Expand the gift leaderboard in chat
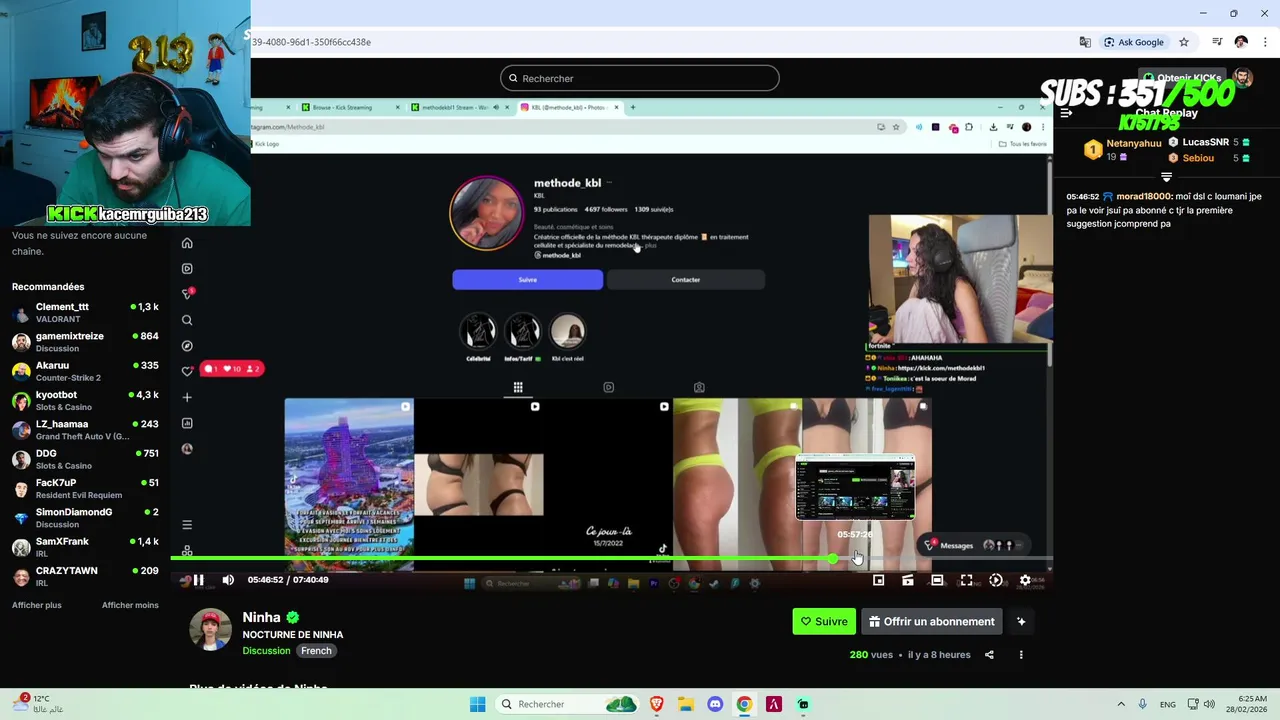Image resolution: width=1280 pixels, height=720 pixels. click(x=1166, y=177)
